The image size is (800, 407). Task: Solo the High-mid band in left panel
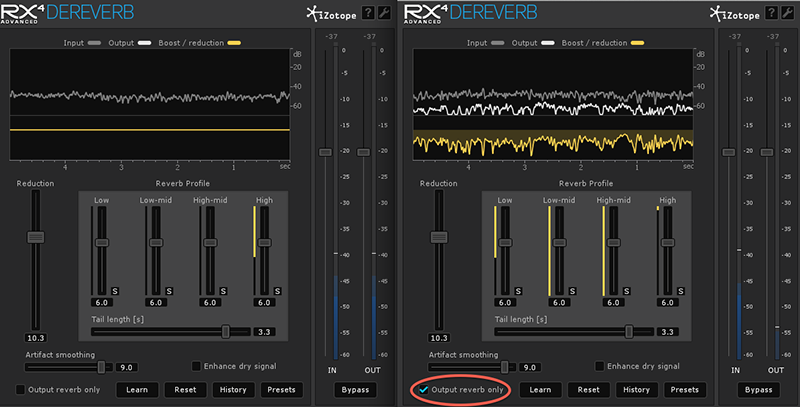(x=223, y=291)
